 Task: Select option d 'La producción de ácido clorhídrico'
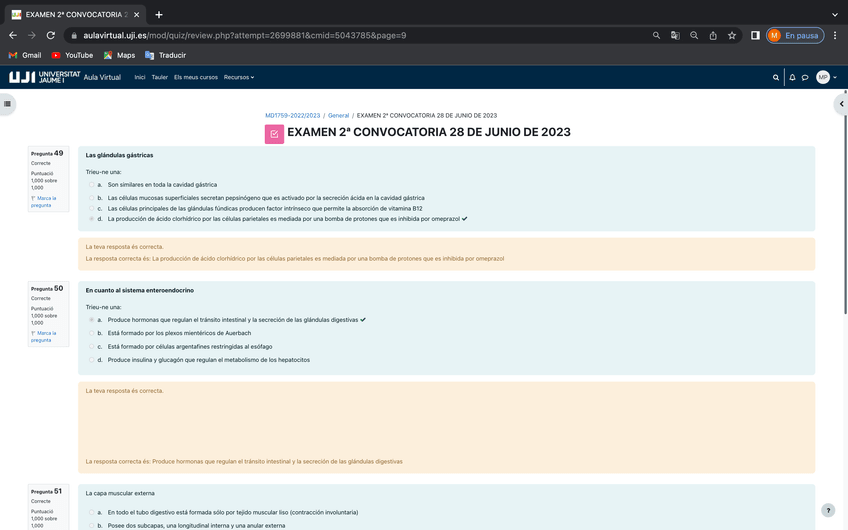pyautogui.click(x=91, y=219)
